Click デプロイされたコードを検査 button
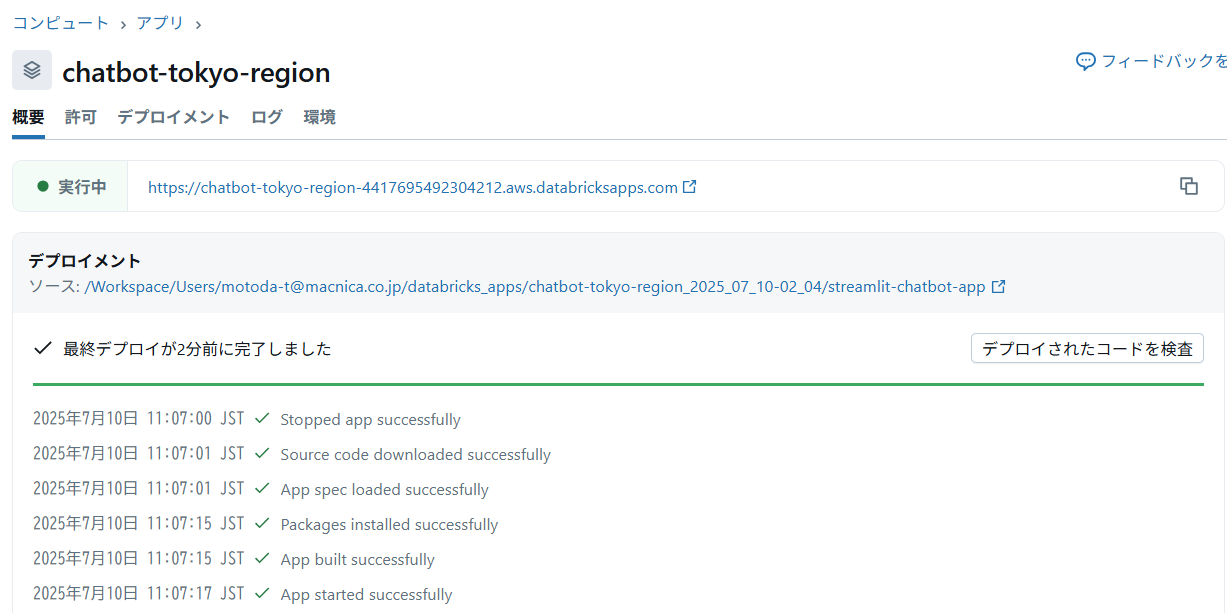This screenshot has width=1227, height=613. [1087, 348]
